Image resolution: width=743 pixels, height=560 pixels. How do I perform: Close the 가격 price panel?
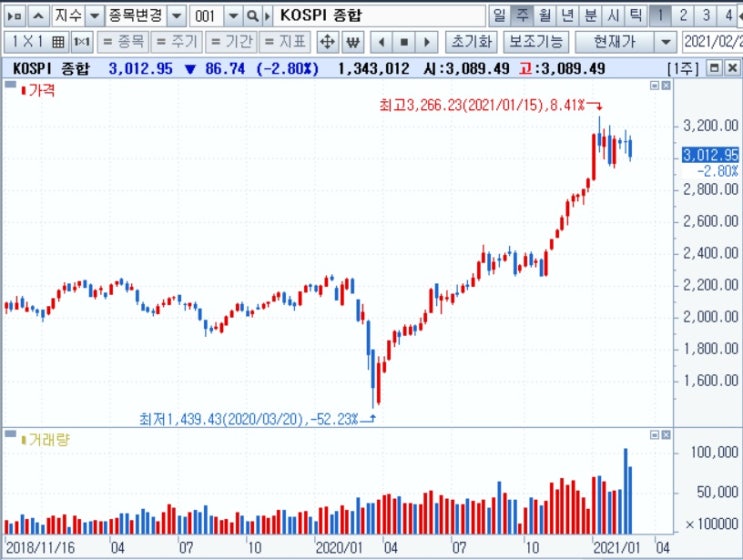pos(666,85)
